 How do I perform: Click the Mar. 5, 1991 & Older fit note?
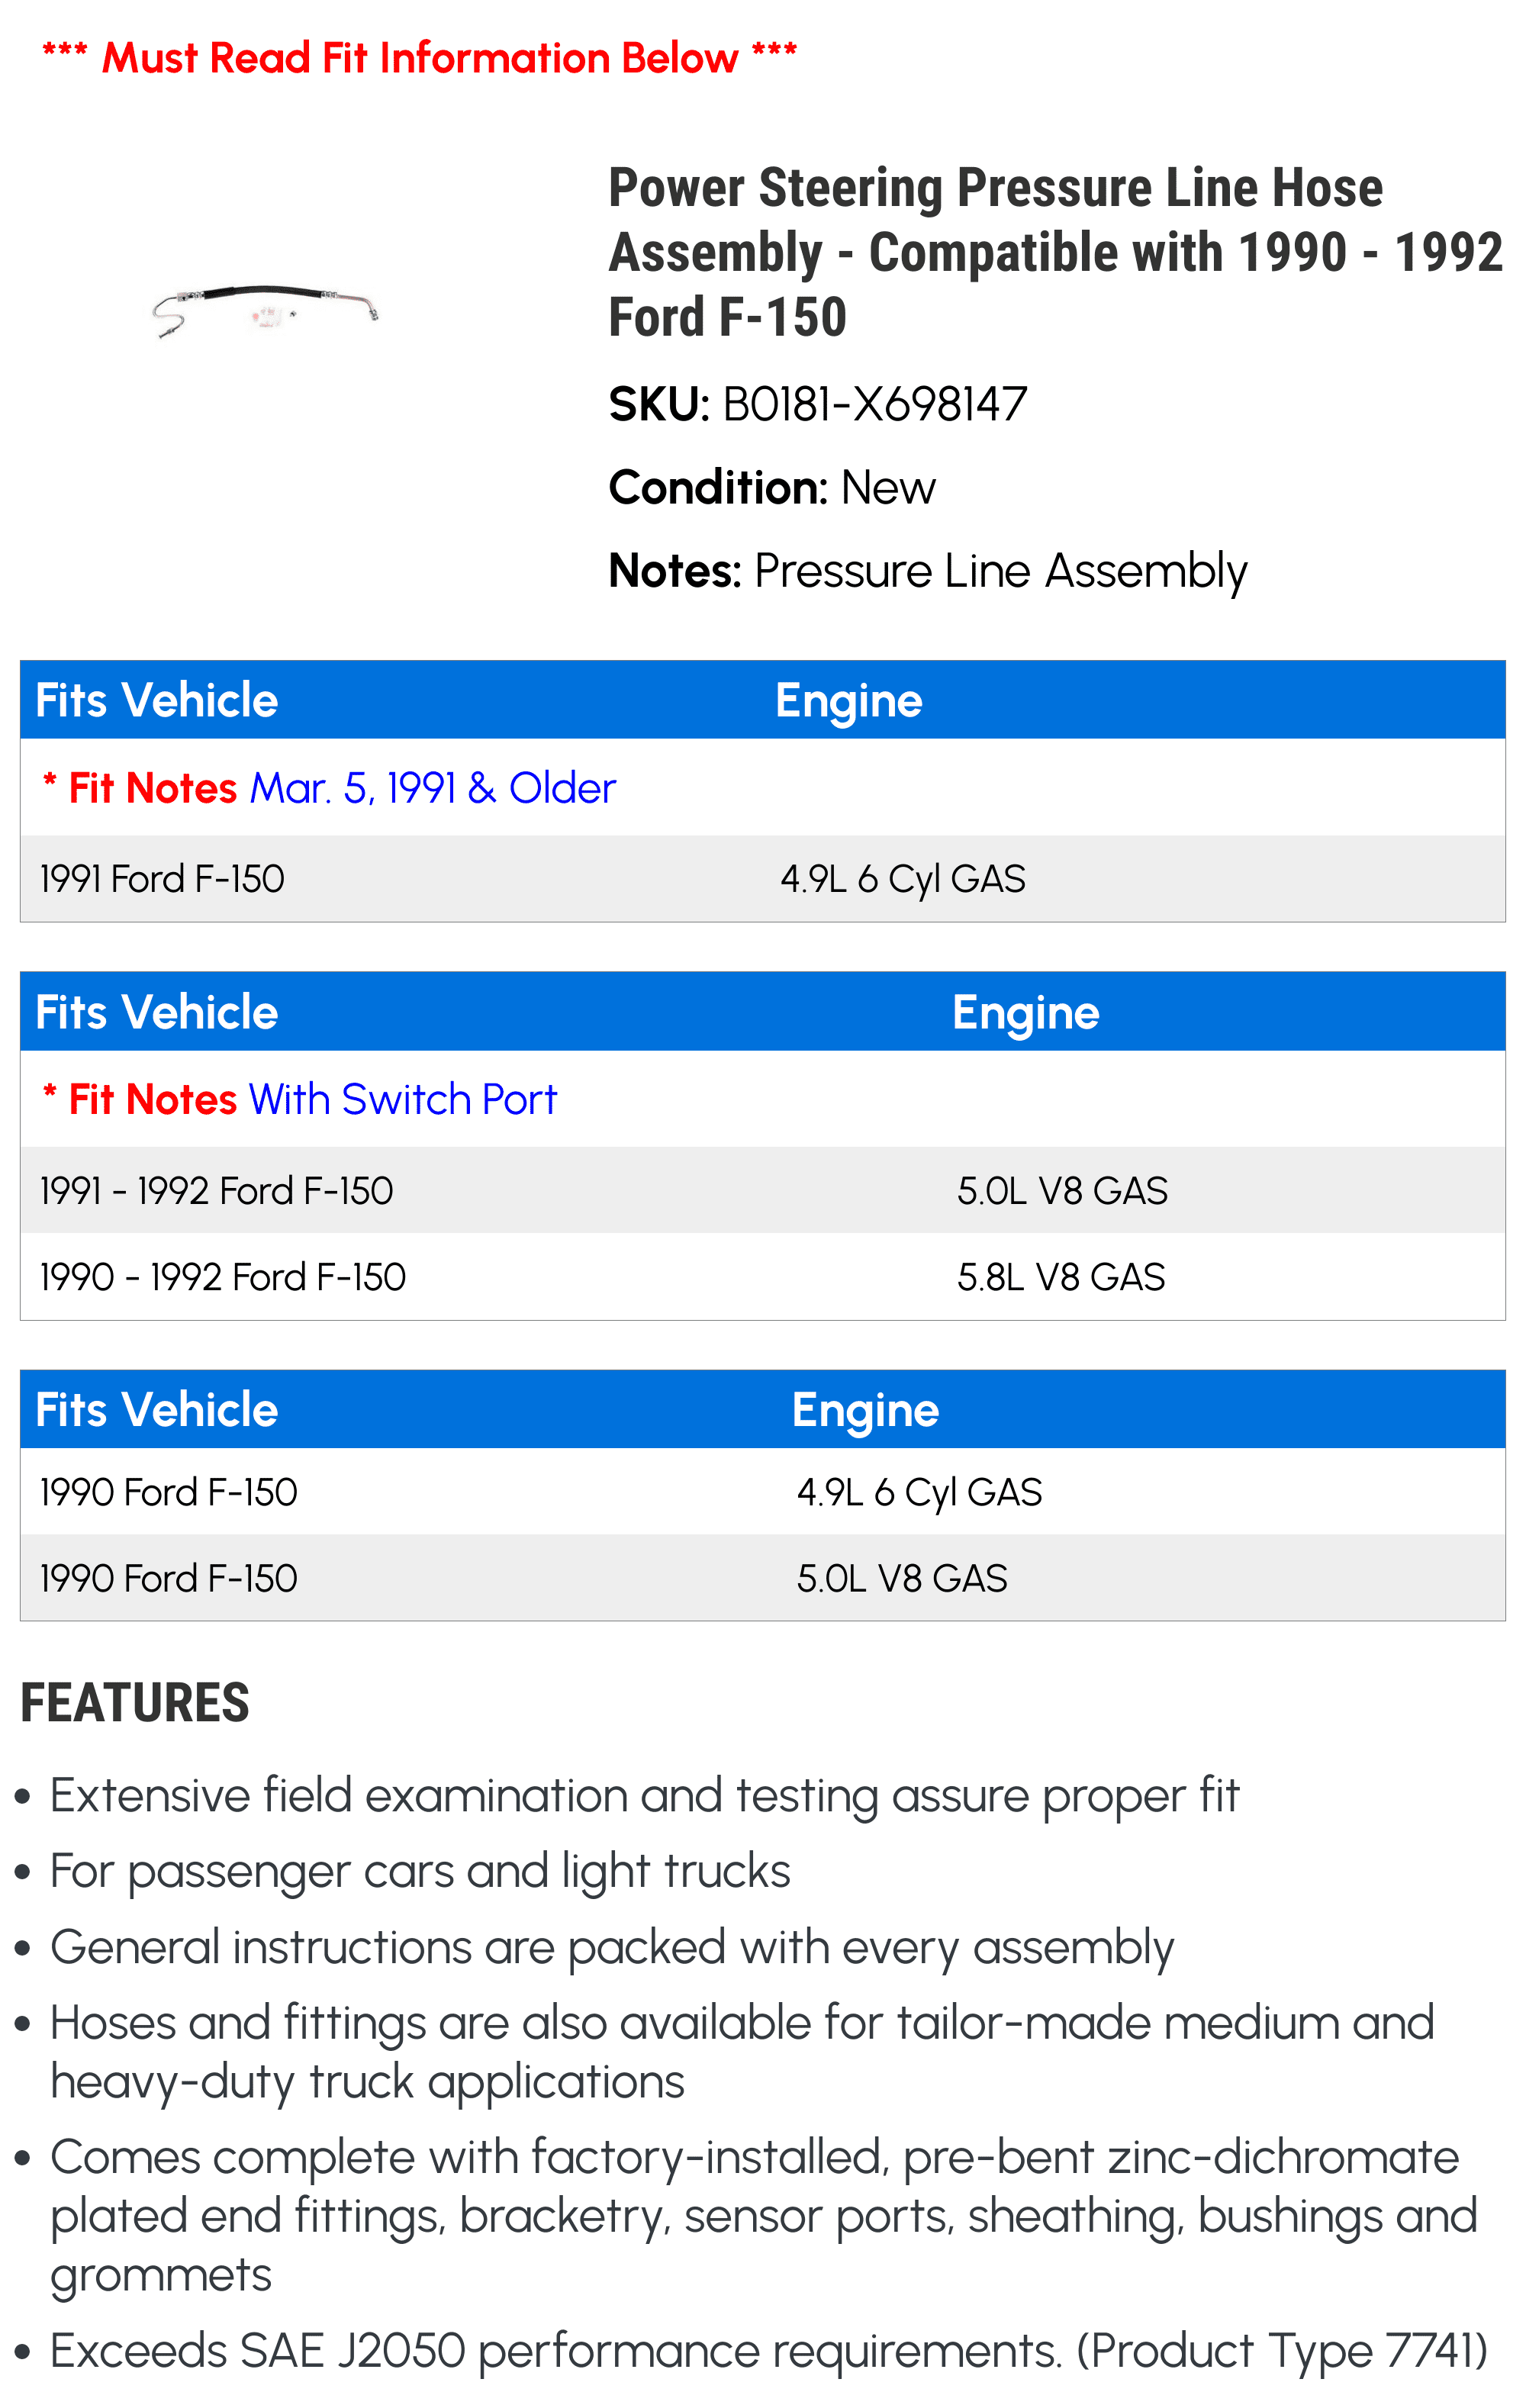432,788
